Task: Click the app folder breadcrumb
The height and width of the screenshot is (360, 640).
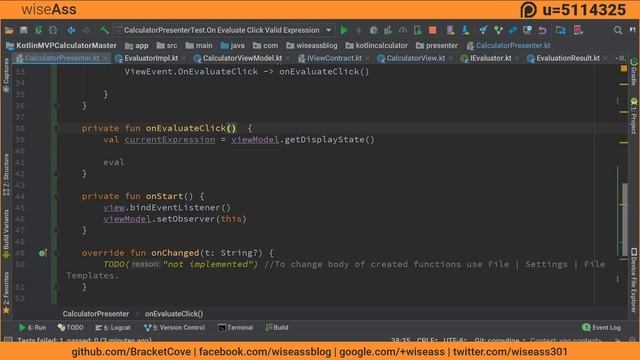Action: [137, 46]
